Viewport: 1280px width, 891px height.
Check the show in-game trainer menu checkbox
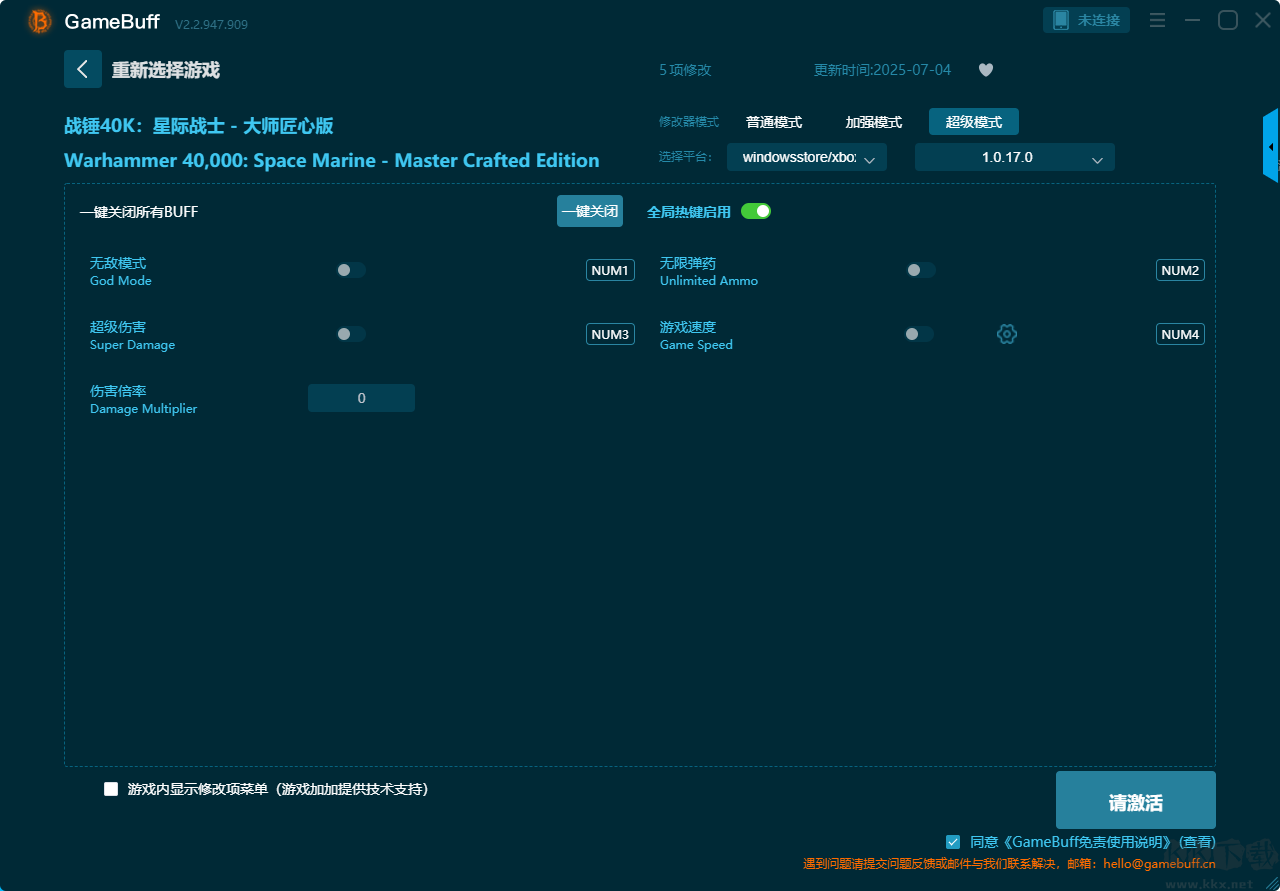pyautogui.click(x=111, y=789)
